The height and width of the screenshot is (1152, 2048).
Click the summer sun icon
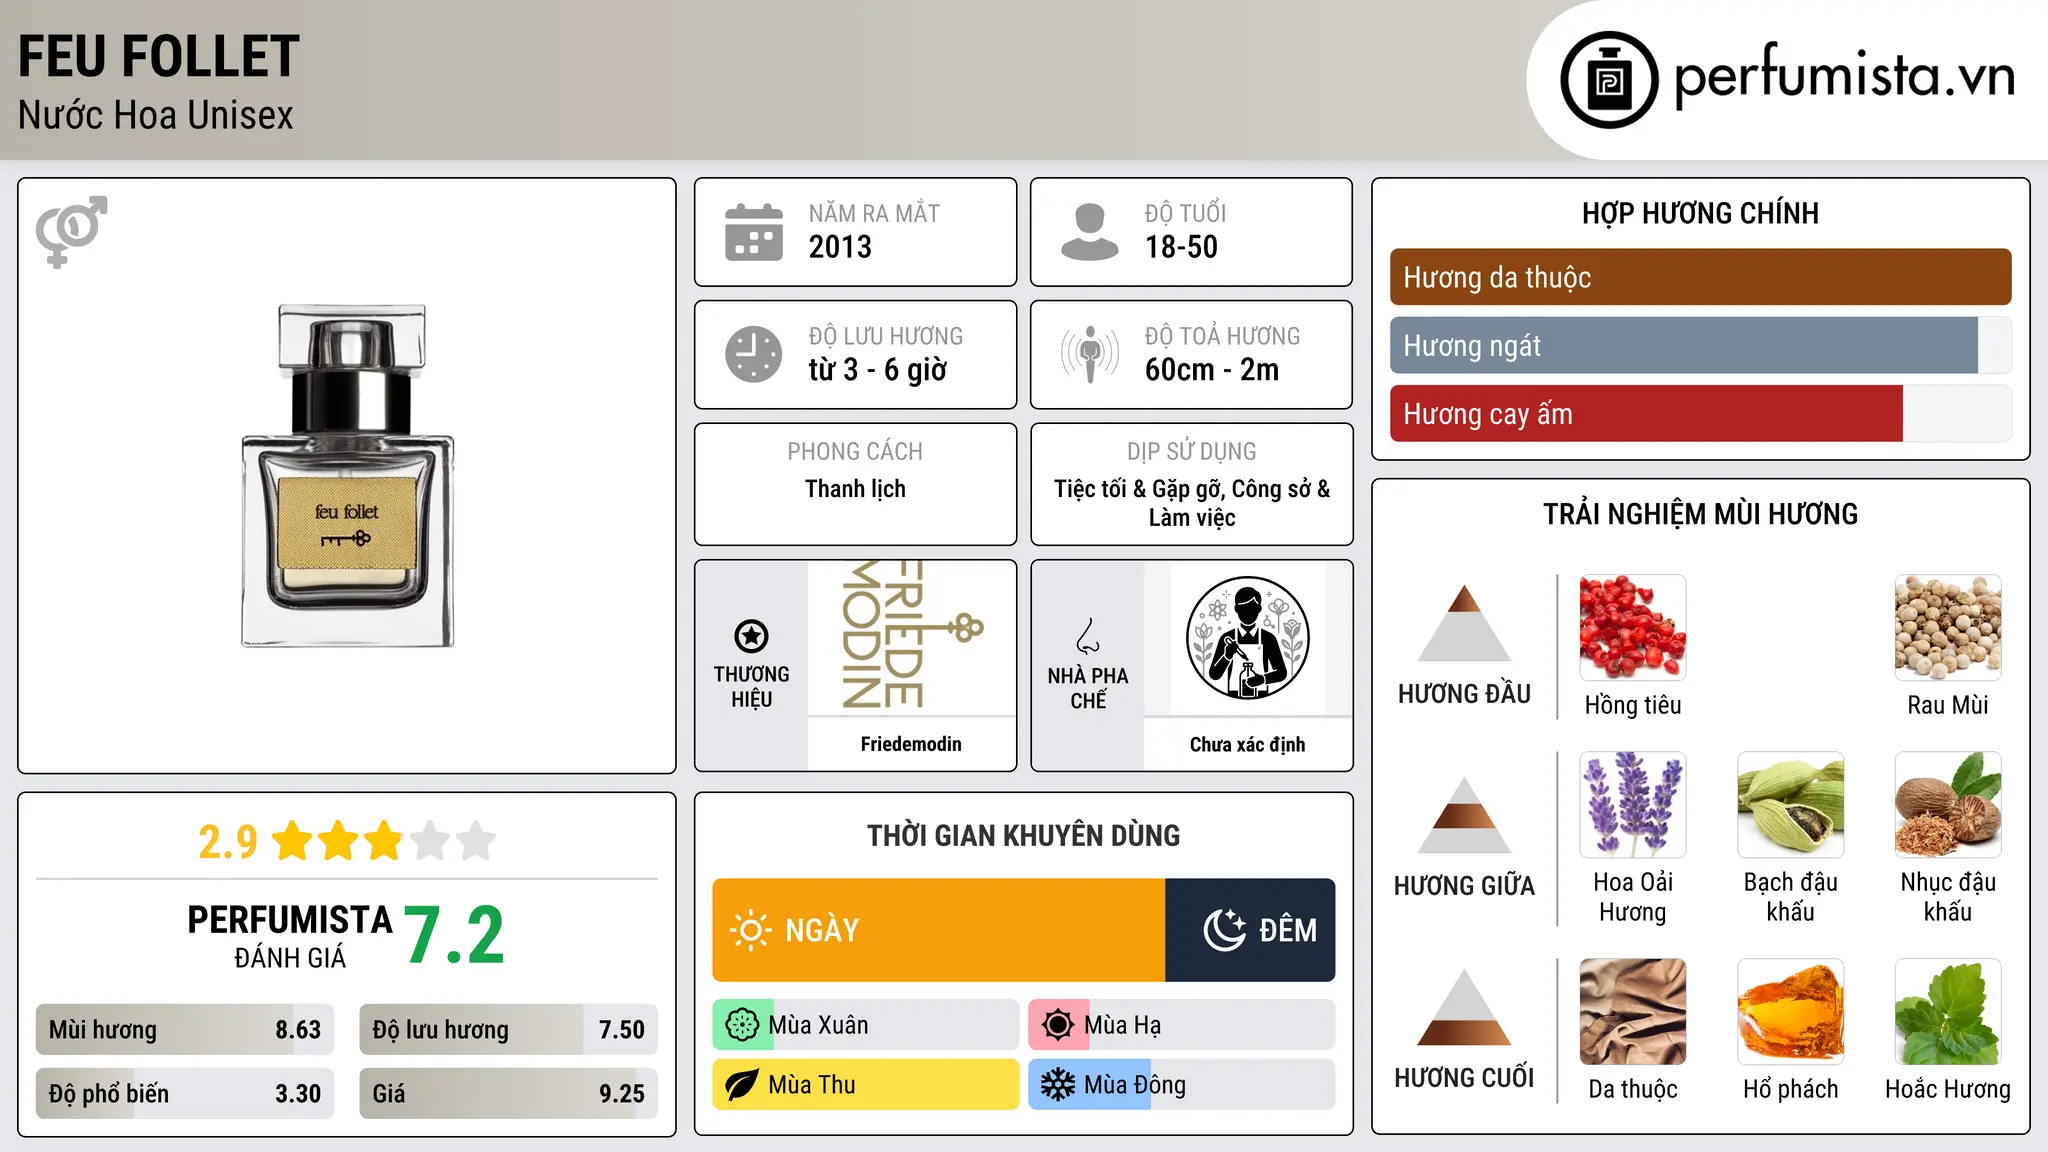(1058, 1025)
